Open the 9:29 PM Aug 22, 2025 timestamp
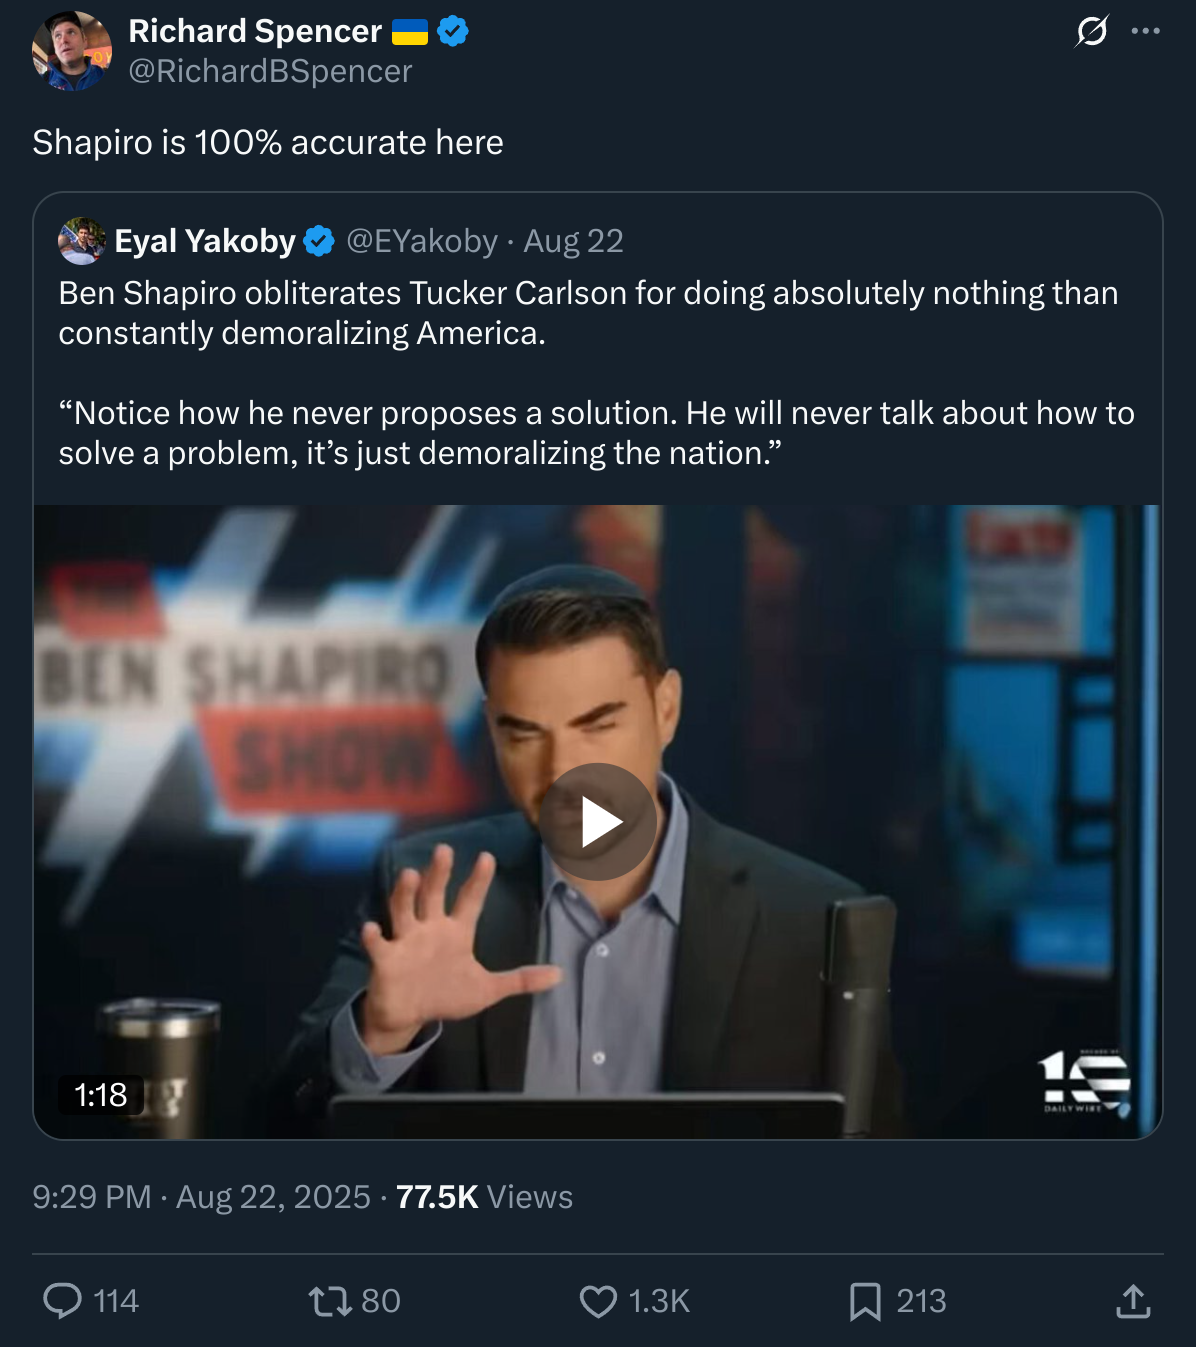 (x=201, y=1197)
